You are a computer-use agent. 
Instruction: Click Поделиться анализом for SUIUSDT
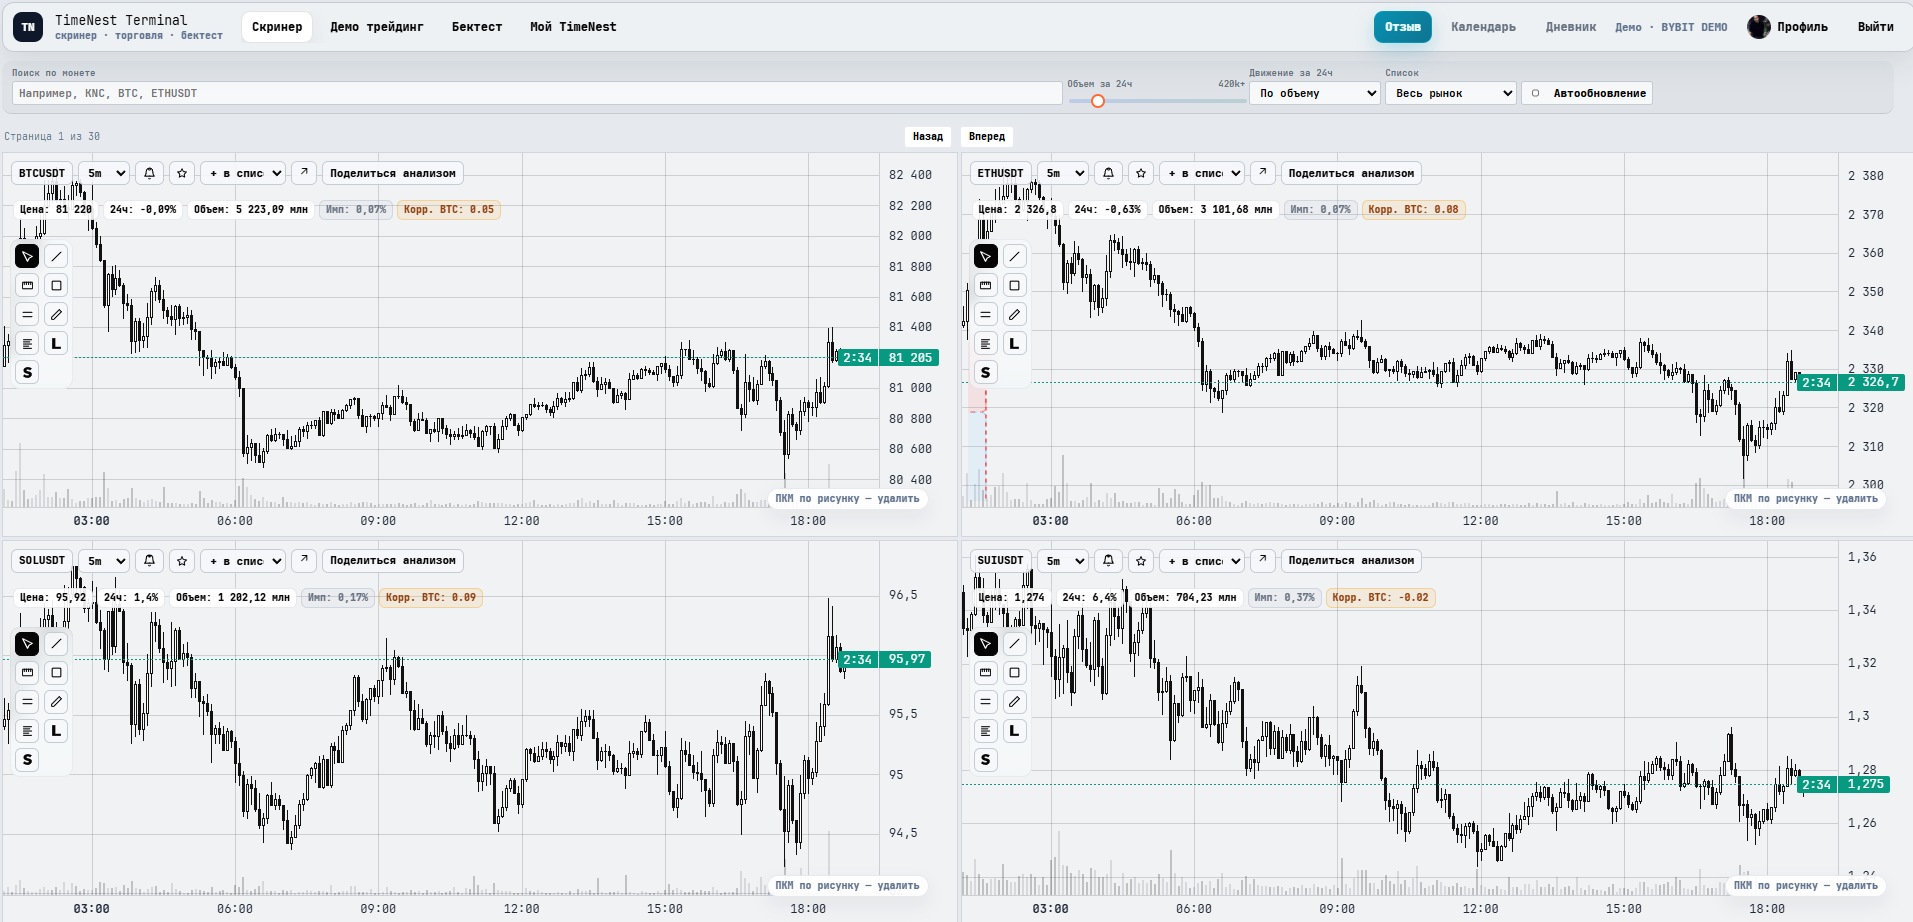(x=1351, y=561)
